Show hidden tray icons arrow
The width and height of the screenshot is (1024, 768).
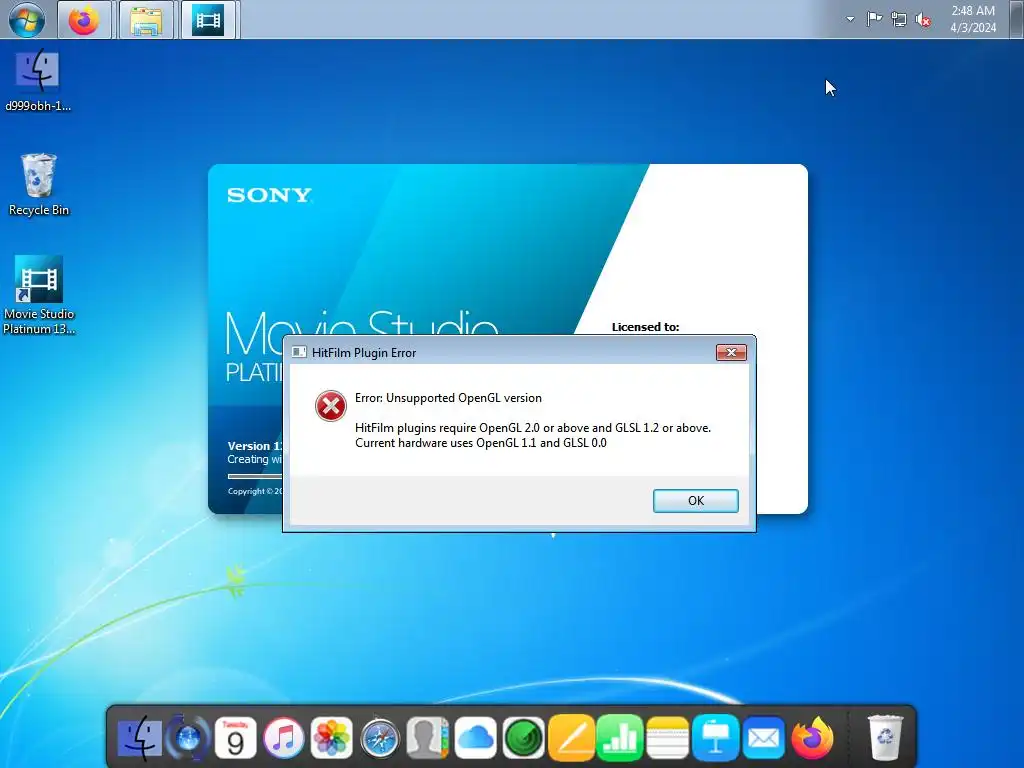point(850,19)
